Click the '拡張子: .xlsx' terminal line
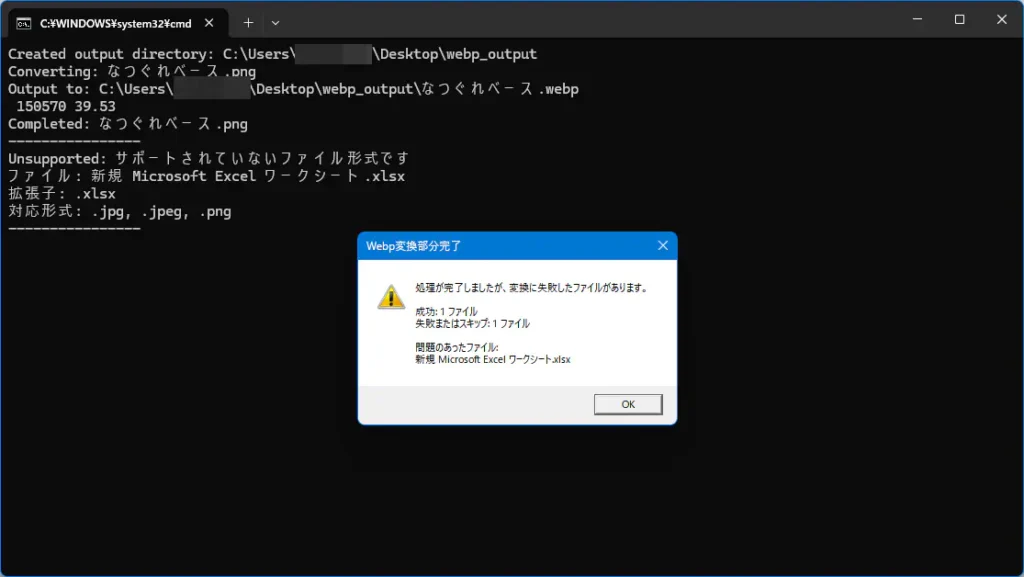This screenshot has height=577, width=1024. coord(62,194)
